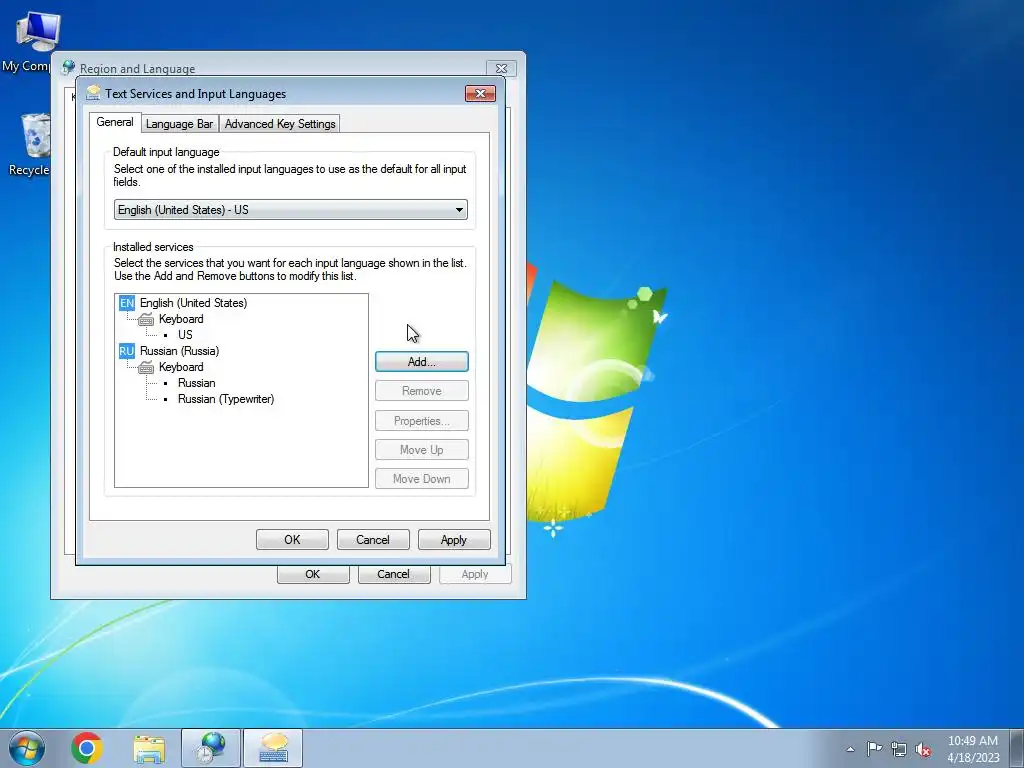Click the RU language badge icon
The width and height of the screenshot is (1024, 768).
[127, 351]
